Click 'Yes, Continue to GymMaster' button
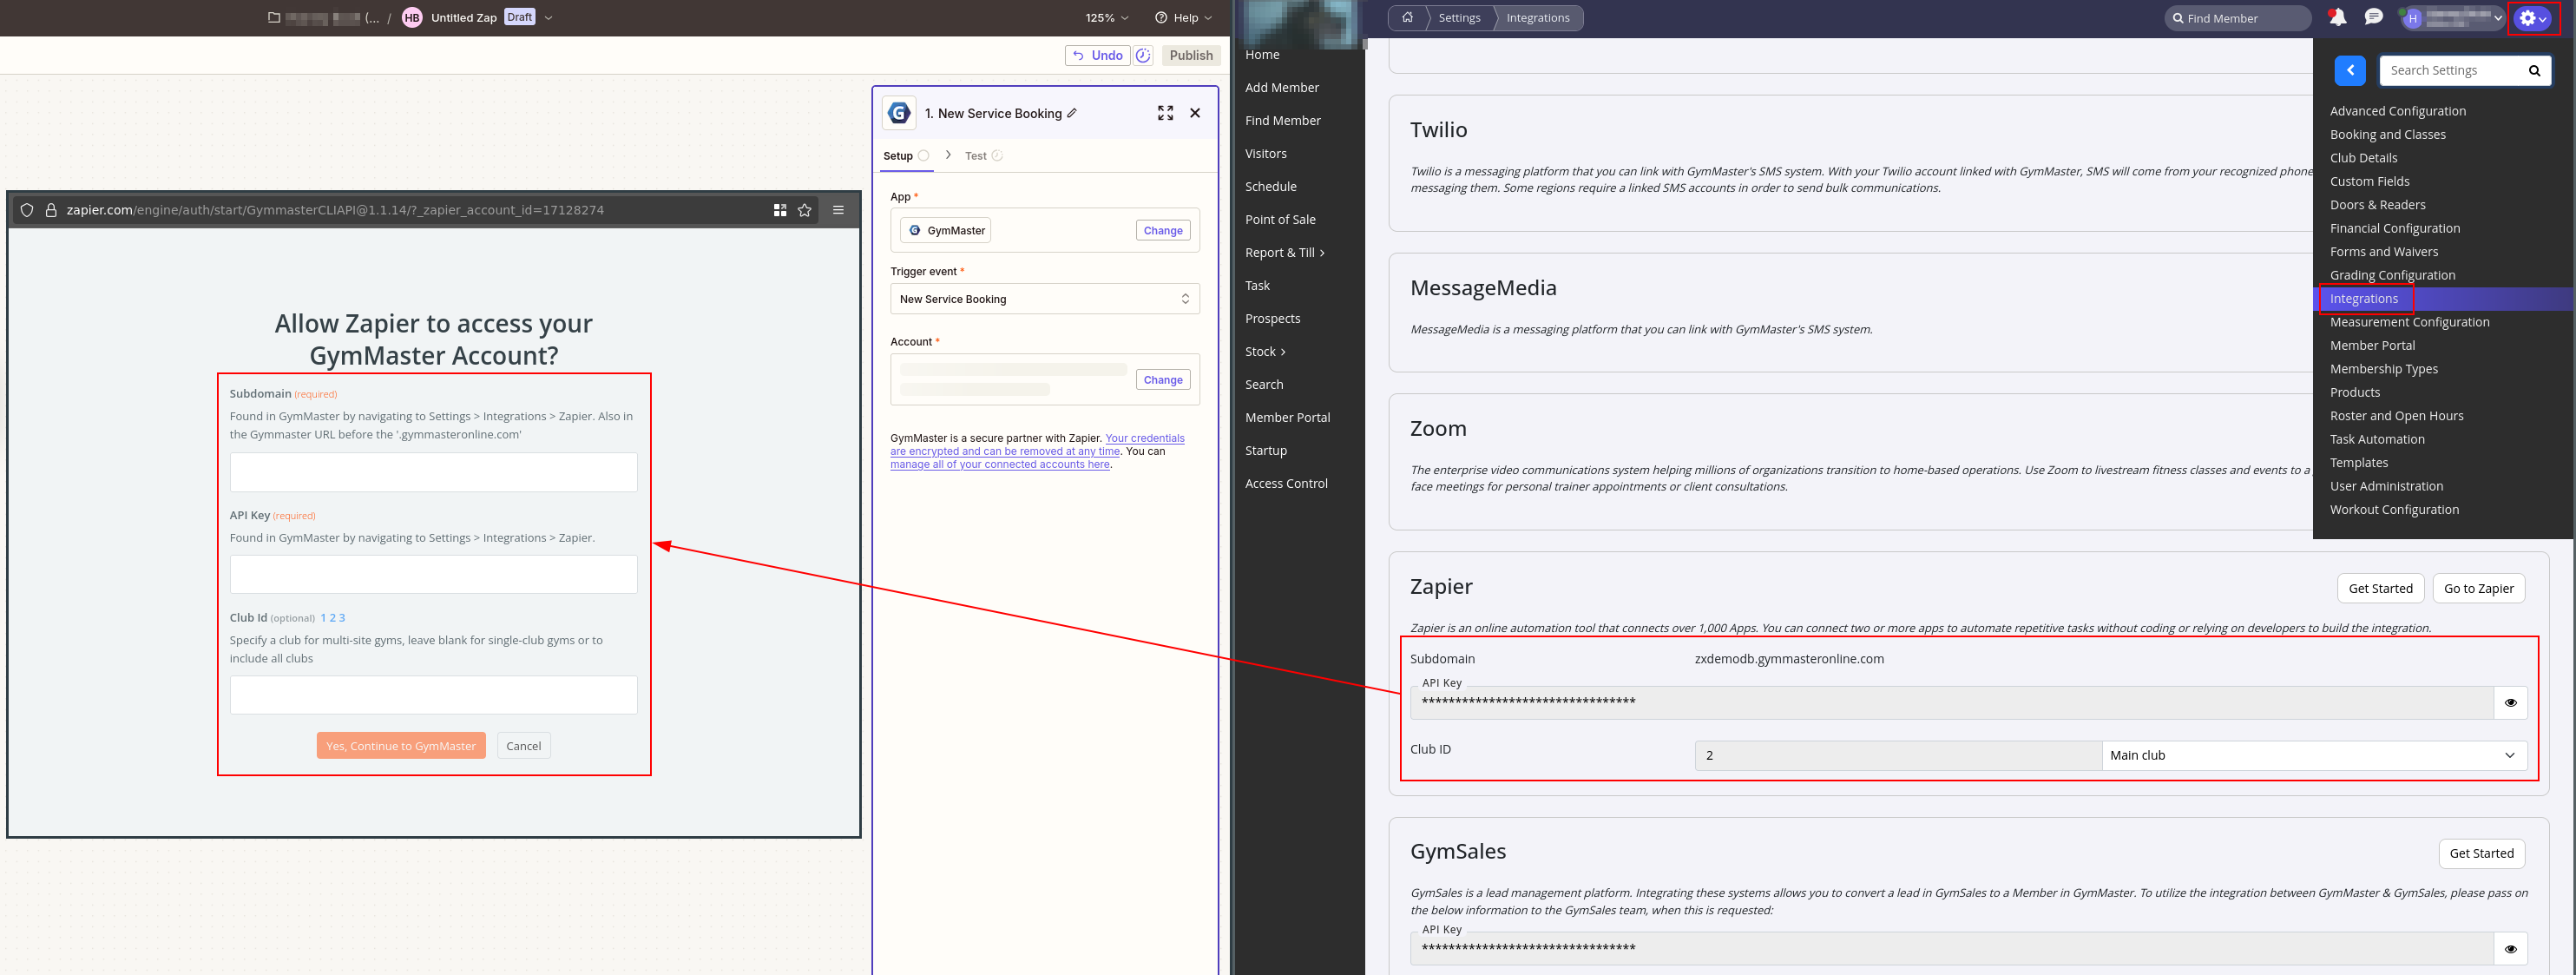This screenshot has height=975, width=2576. 401,746
